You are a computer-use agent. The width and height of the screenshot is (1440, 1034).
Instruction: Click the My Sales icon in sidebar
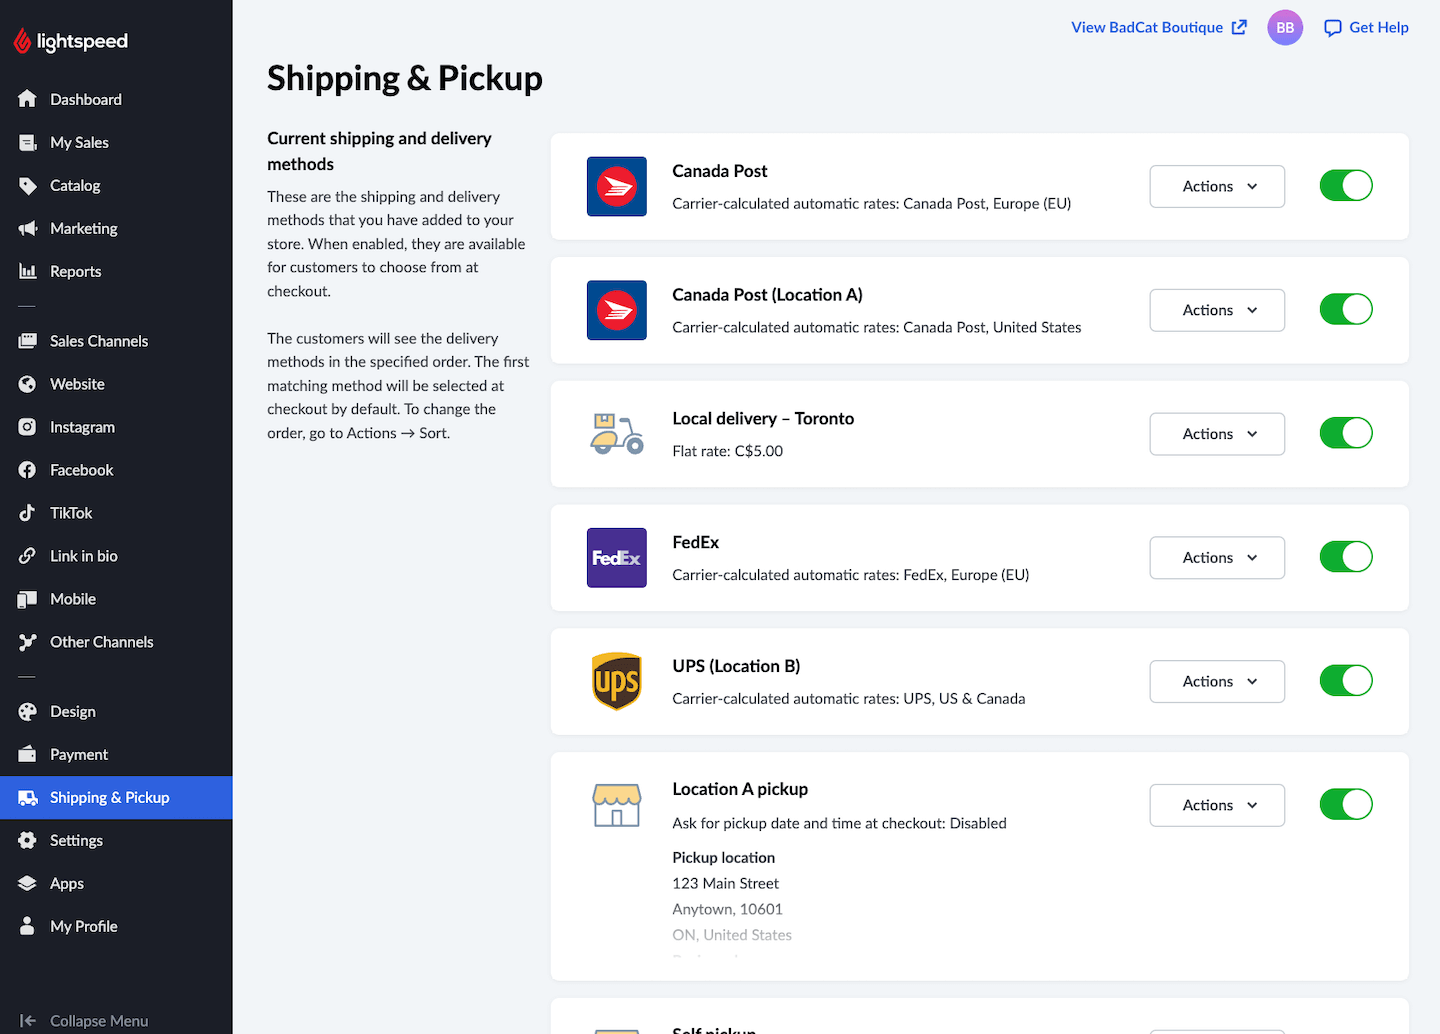point(27,142)
